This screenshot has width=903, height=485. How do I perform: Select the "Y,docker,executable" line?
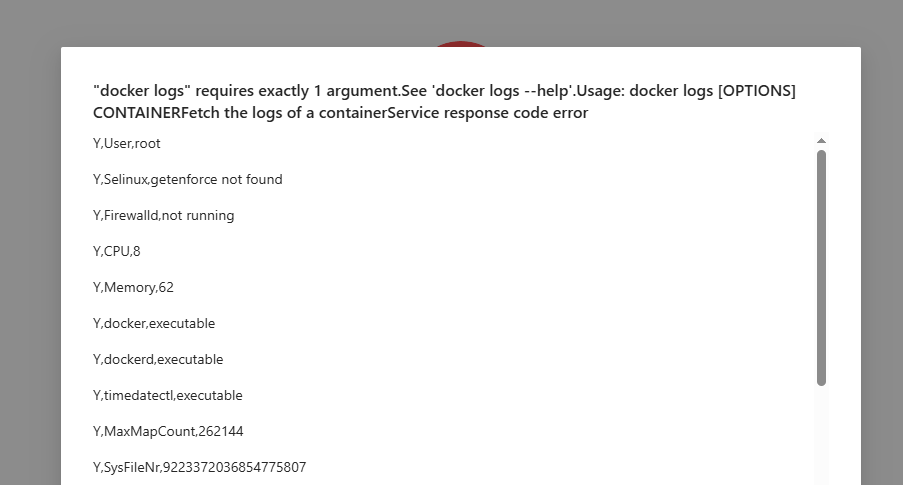(153, 323)
